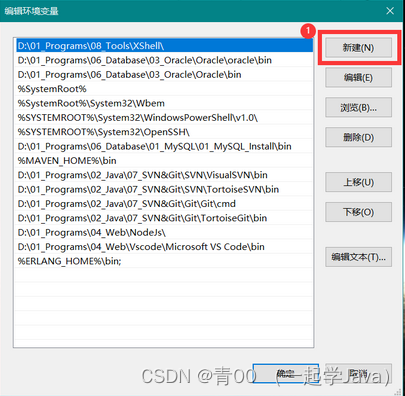Image resolution: width=405 pixels, height=396 pixels.
Task: Select the %SystemRoot%\System32\Wbem entry
Action: click(x=164, y=103)
